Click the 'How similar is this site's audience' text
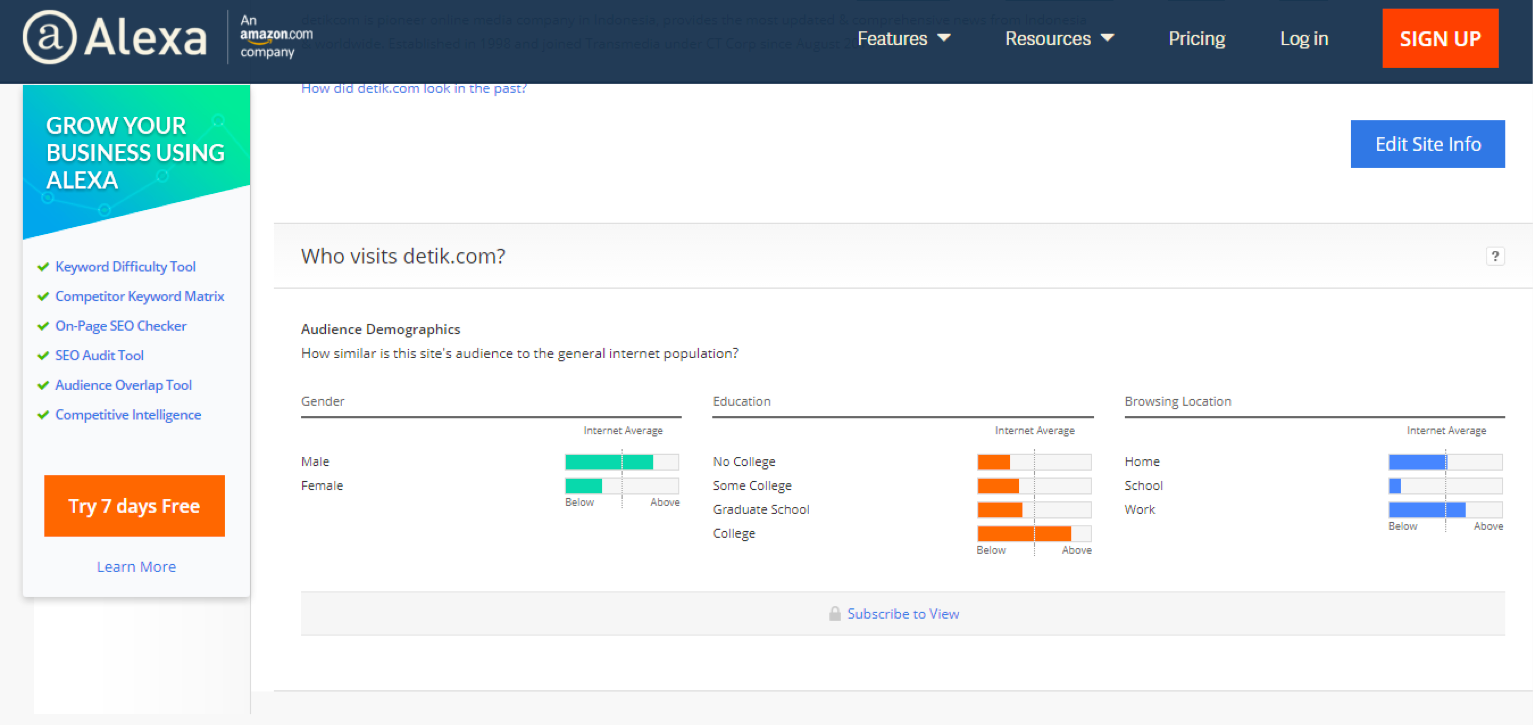The image size is (1533, 725). pyautogui.click(x=520, y=353)
